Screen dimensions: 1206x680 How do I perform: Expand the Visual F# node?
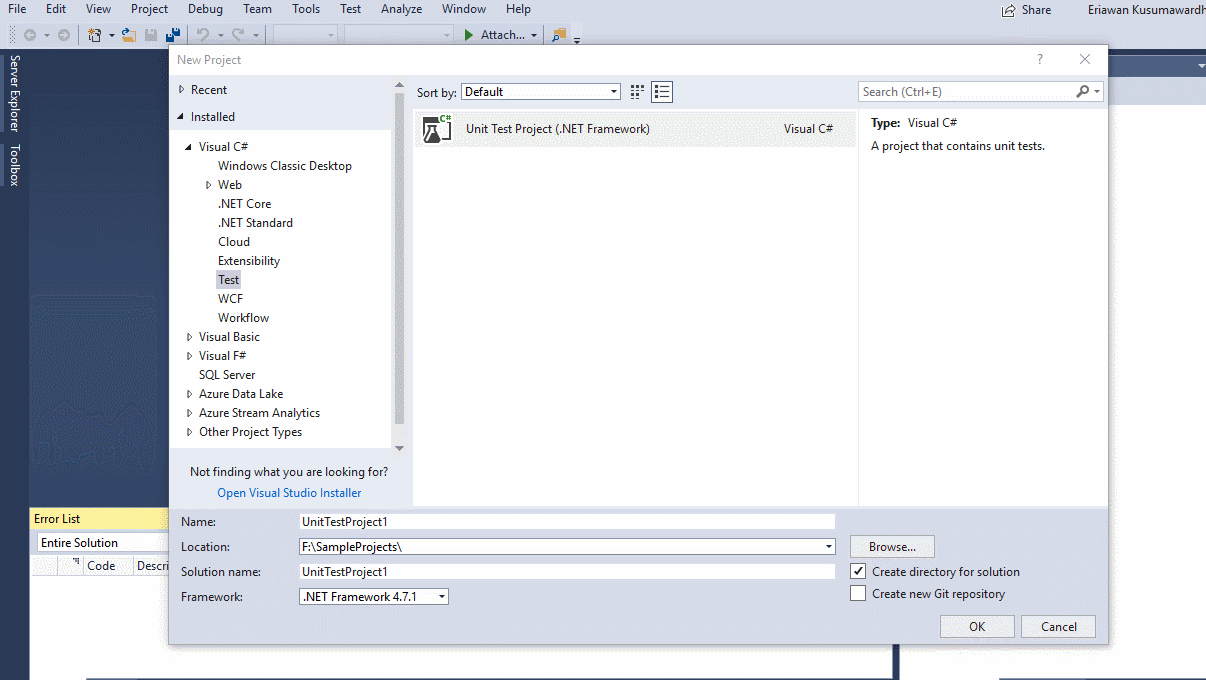coord(189,355)
